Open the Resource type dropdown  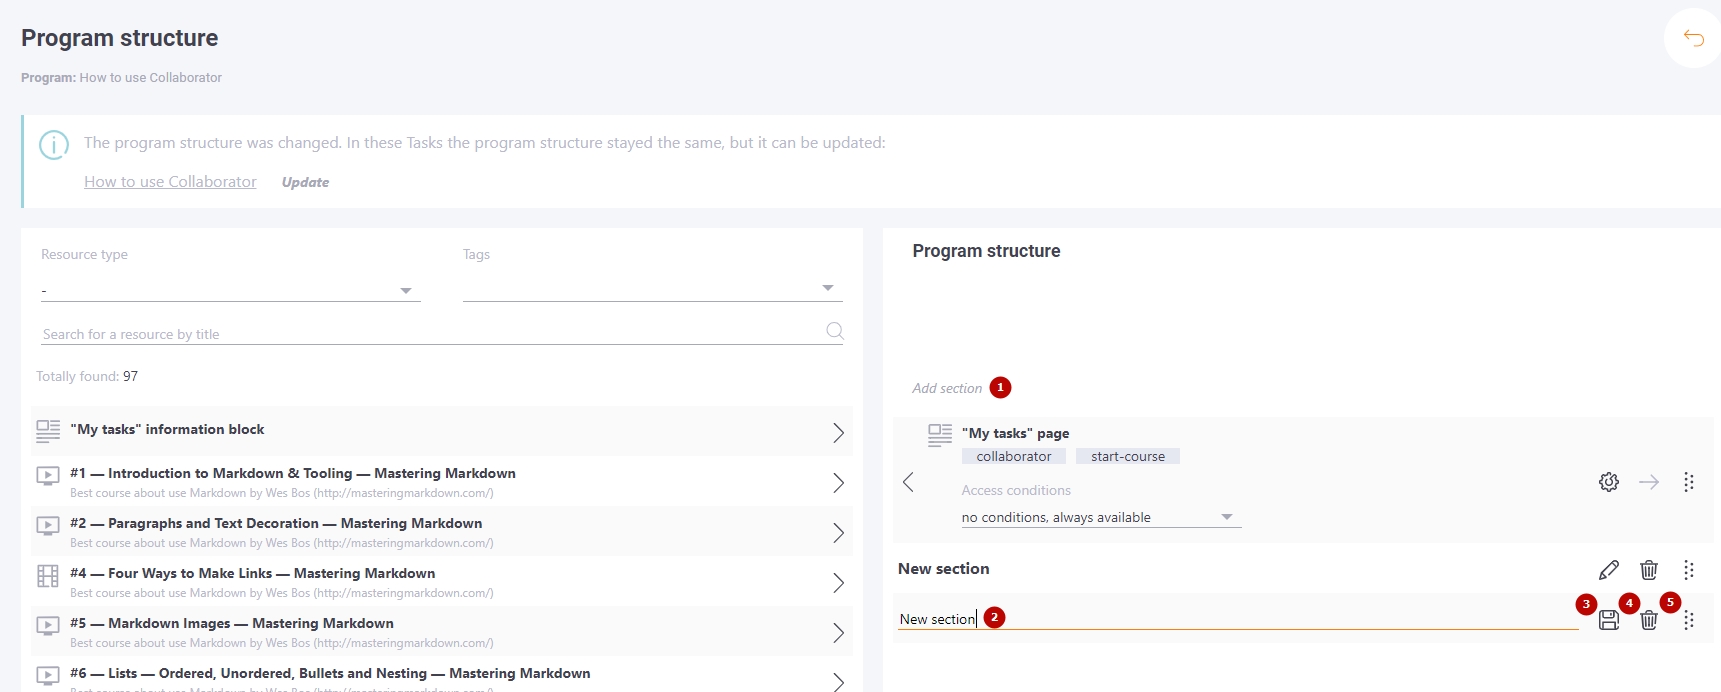click(x=231, y=290)
